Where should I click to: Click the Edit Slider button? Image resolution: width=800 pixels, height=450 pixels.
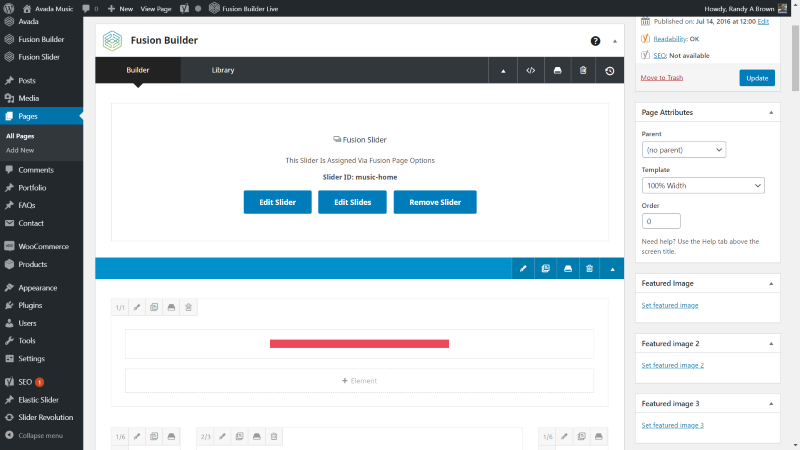click(278, 202)
